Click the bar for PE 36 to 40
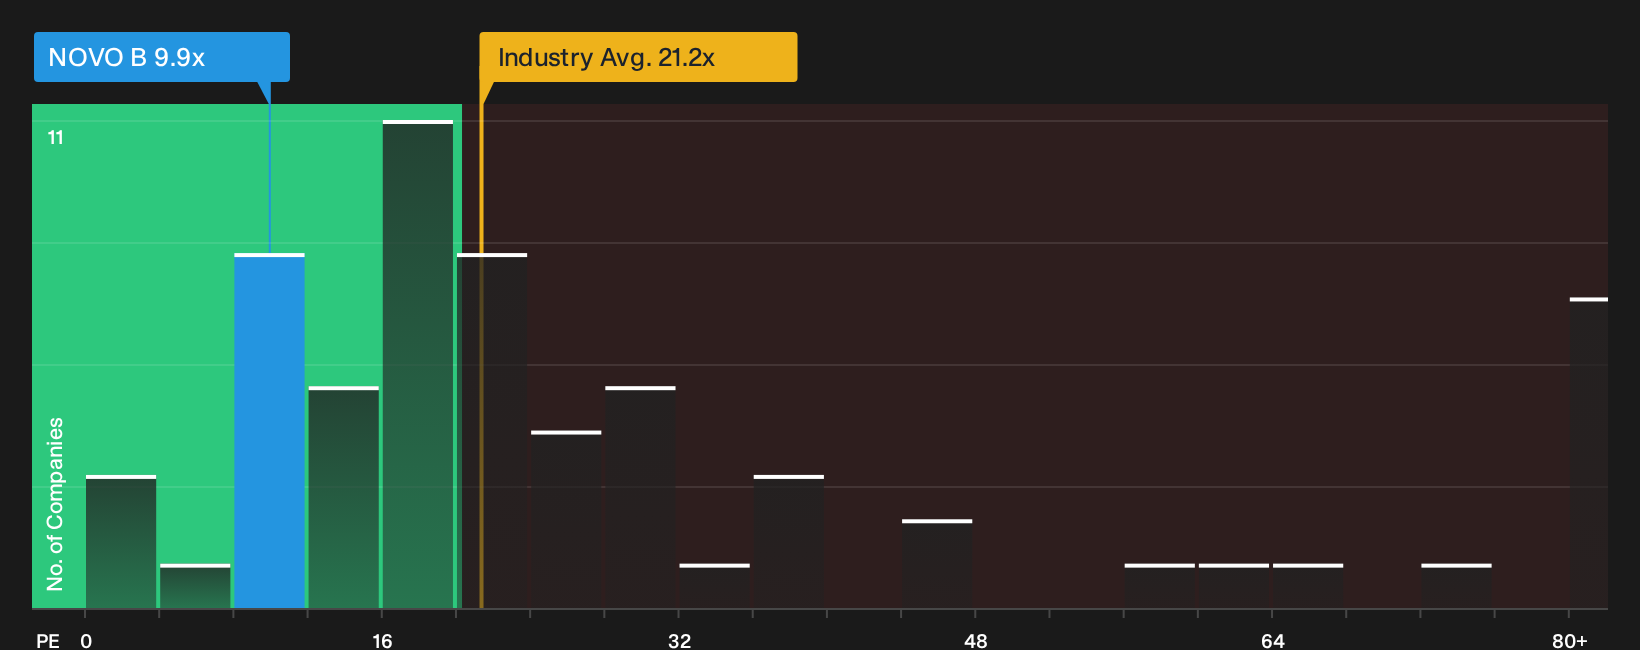This screenshot has height=650, width=1640. (x=789, y=541)
